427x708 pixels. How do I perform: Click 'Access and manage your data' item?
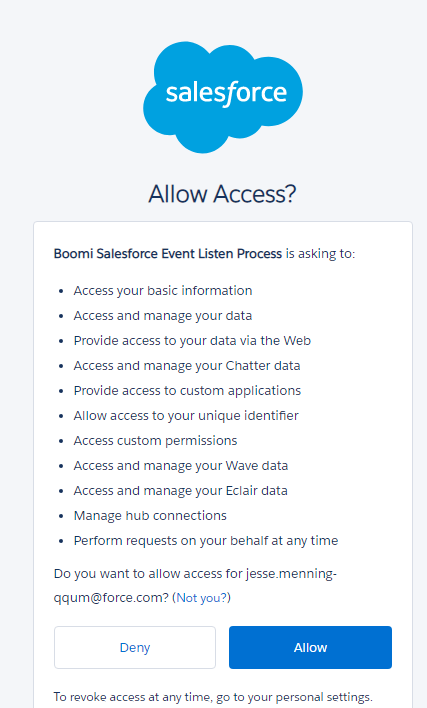tap(163, 316)
